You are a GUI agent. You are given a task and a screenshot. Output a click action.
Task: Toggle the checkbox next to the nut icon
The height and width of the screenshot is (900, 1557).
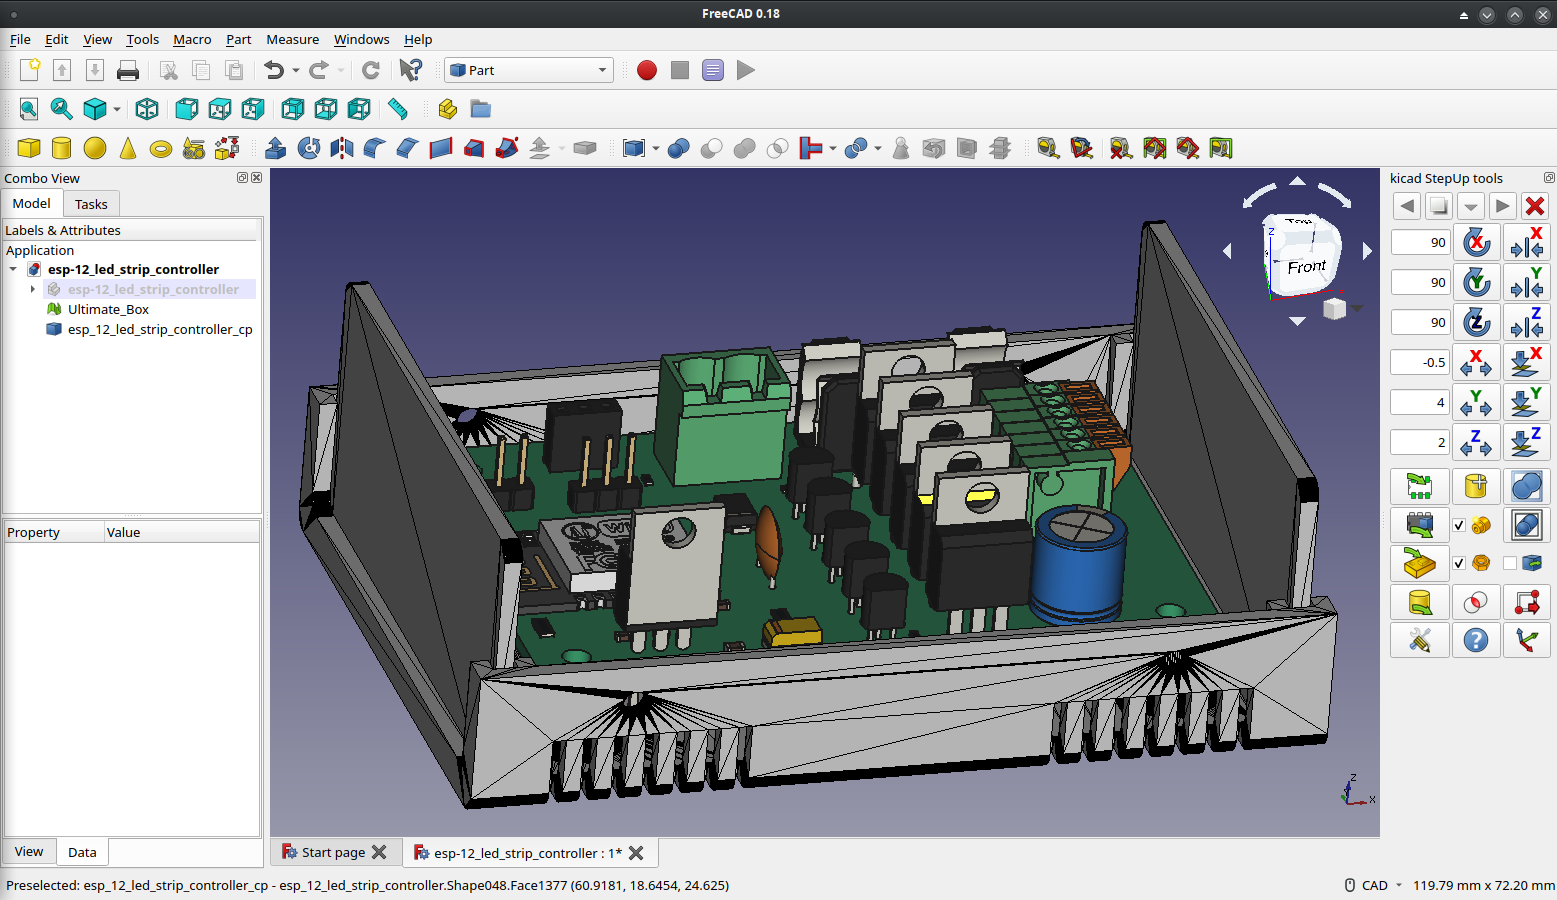1457,563
